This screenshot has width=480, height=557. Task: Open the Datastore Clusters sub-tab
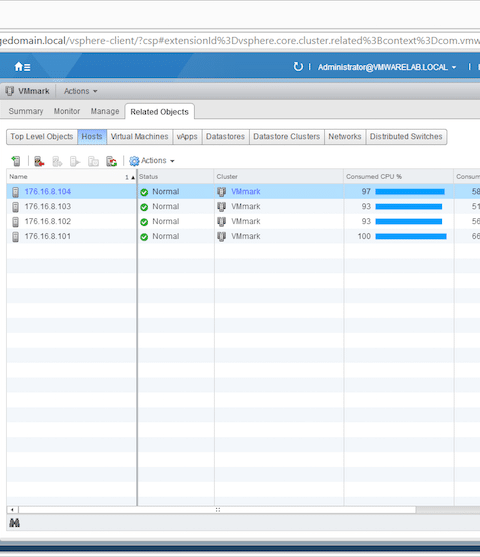tap(286, 137)
